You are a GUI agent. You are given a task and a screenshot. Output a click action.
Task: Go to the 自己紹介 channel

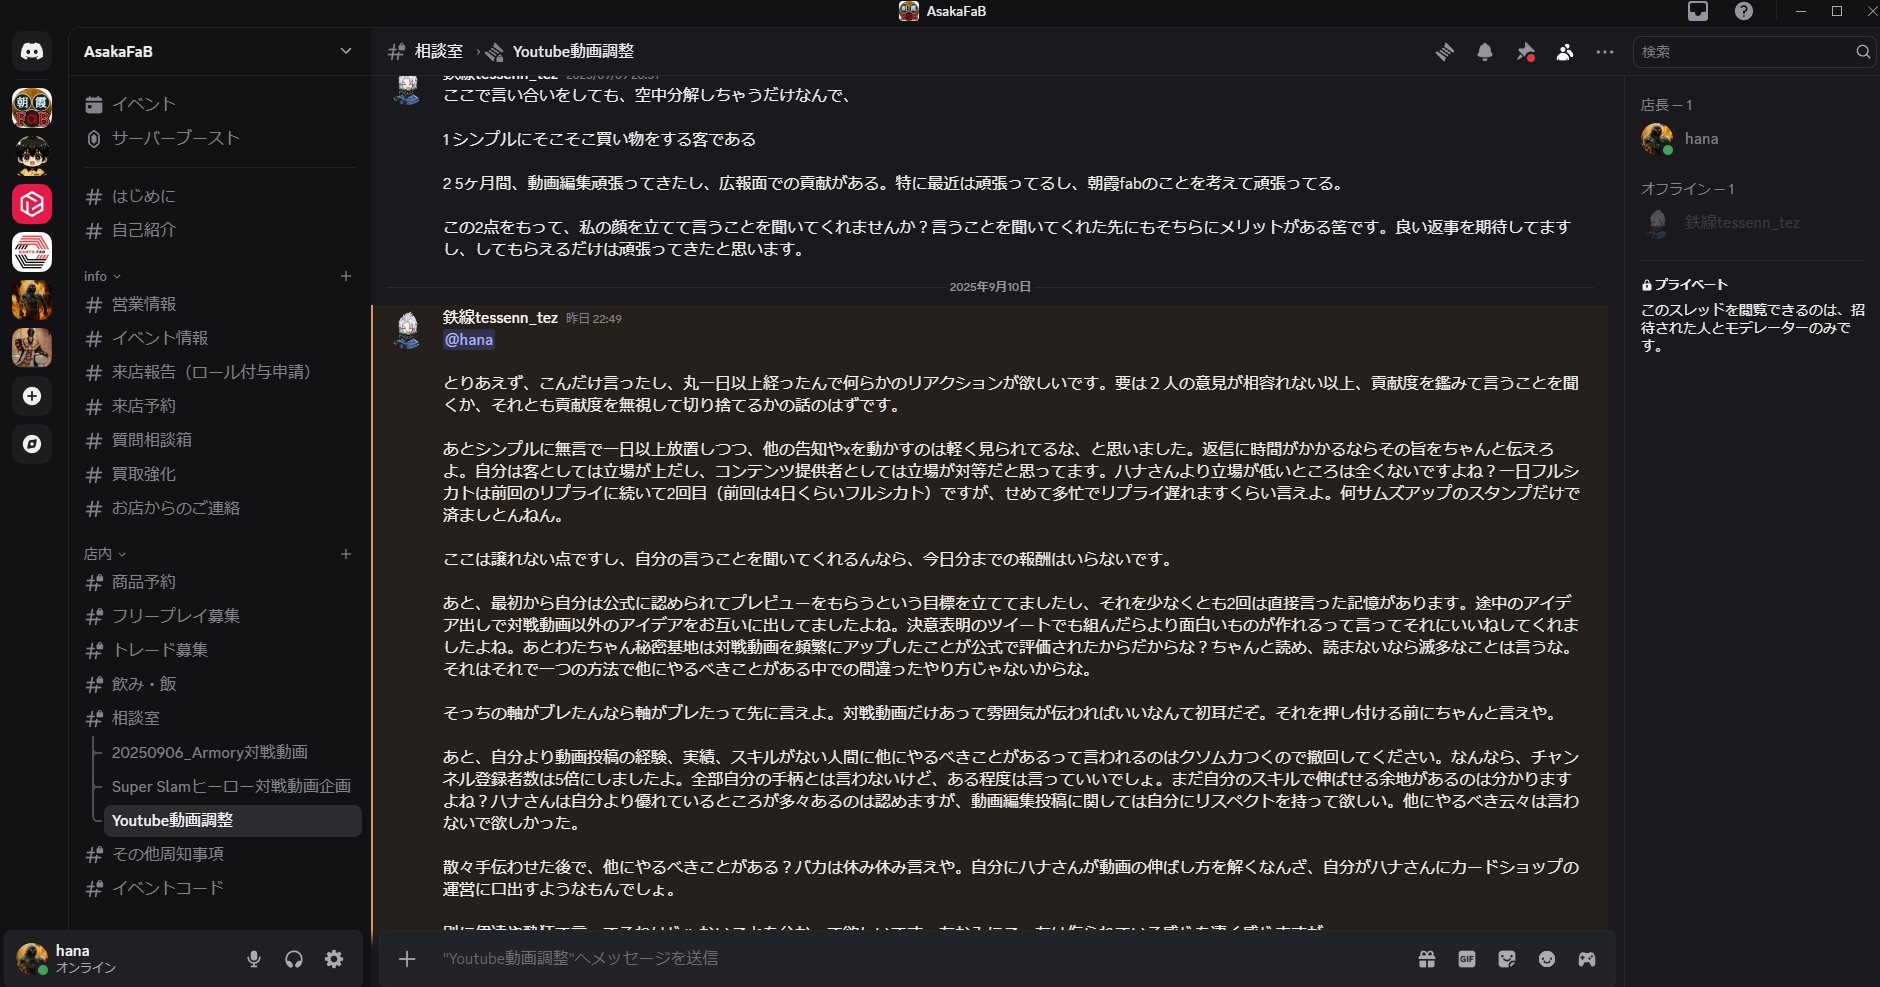click(x=219, y=230)
